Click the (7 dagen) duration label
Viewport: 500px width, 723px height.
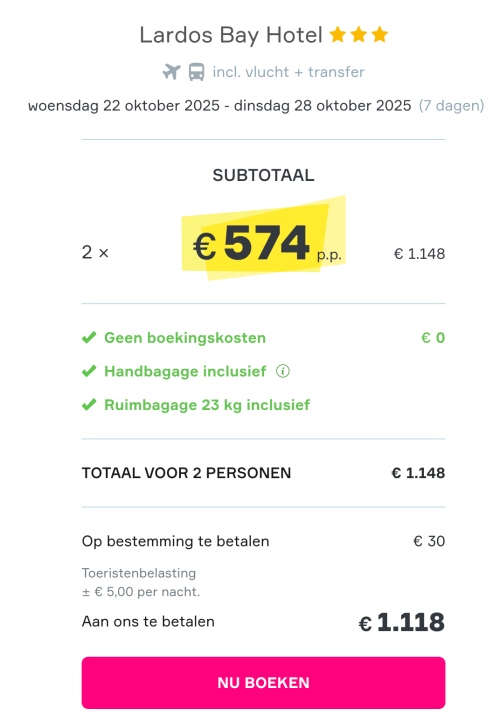click(452, 106)
